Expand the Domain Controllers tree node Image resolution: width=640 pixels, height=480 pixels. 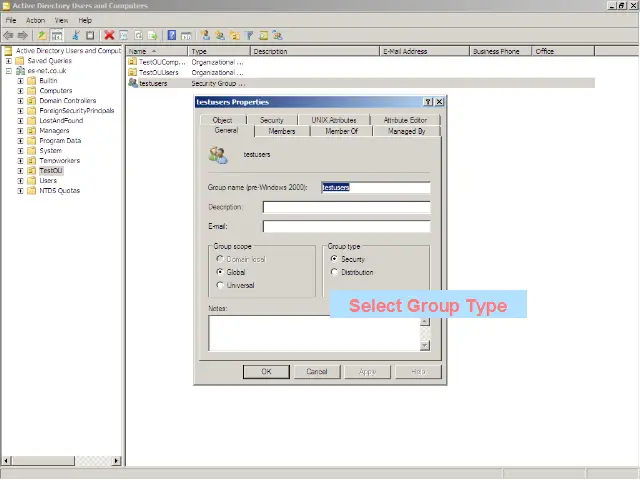pyautogui.click(x=20, y=101)
